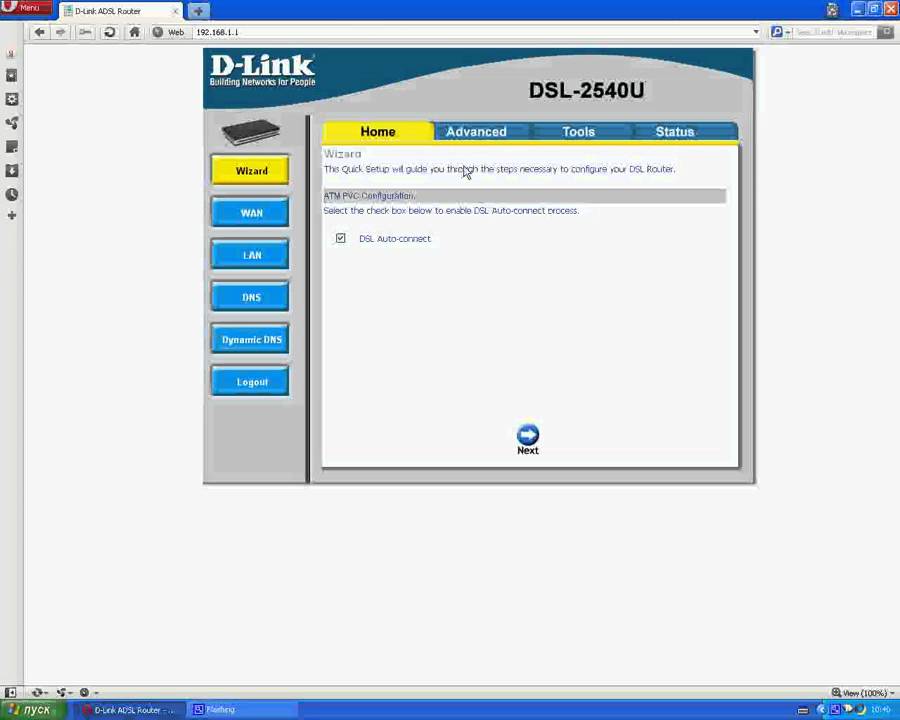Close the D-Link ADSL Router tab
The image size is (900, 720).
[x=176, y=11]
